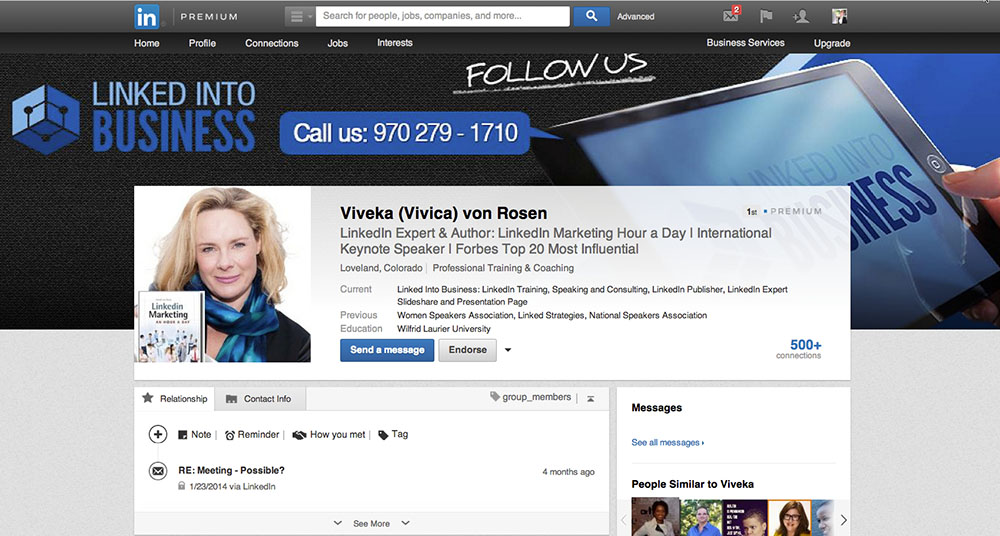Viewport: 1000px width, 536px height.
Task: Click the Endorse button
Action: tap(467, 350)
